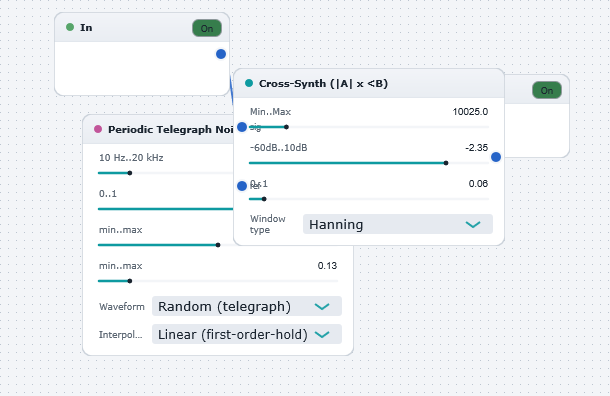Select the Periodic Telegraph Noise node title
This screenshot has height=396, width=610.
click(170, 130)
